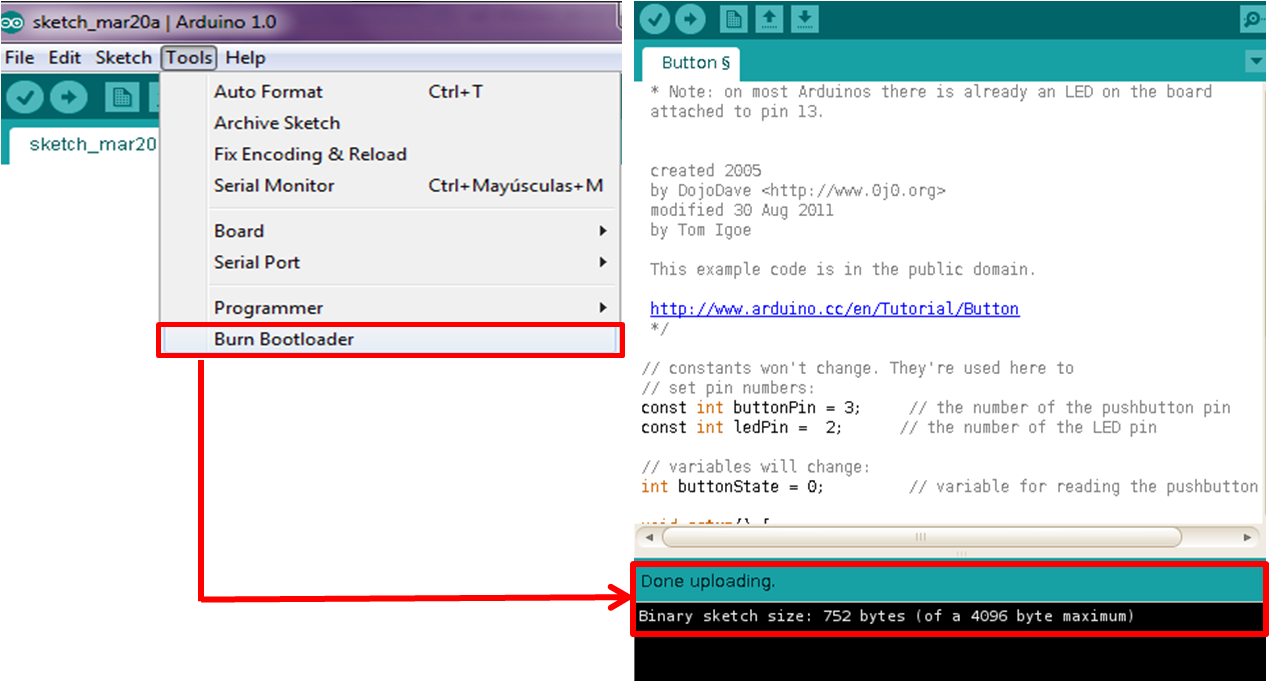
Task: Click the Arduino logo in the title bar
Action: (x=13, y=21)
